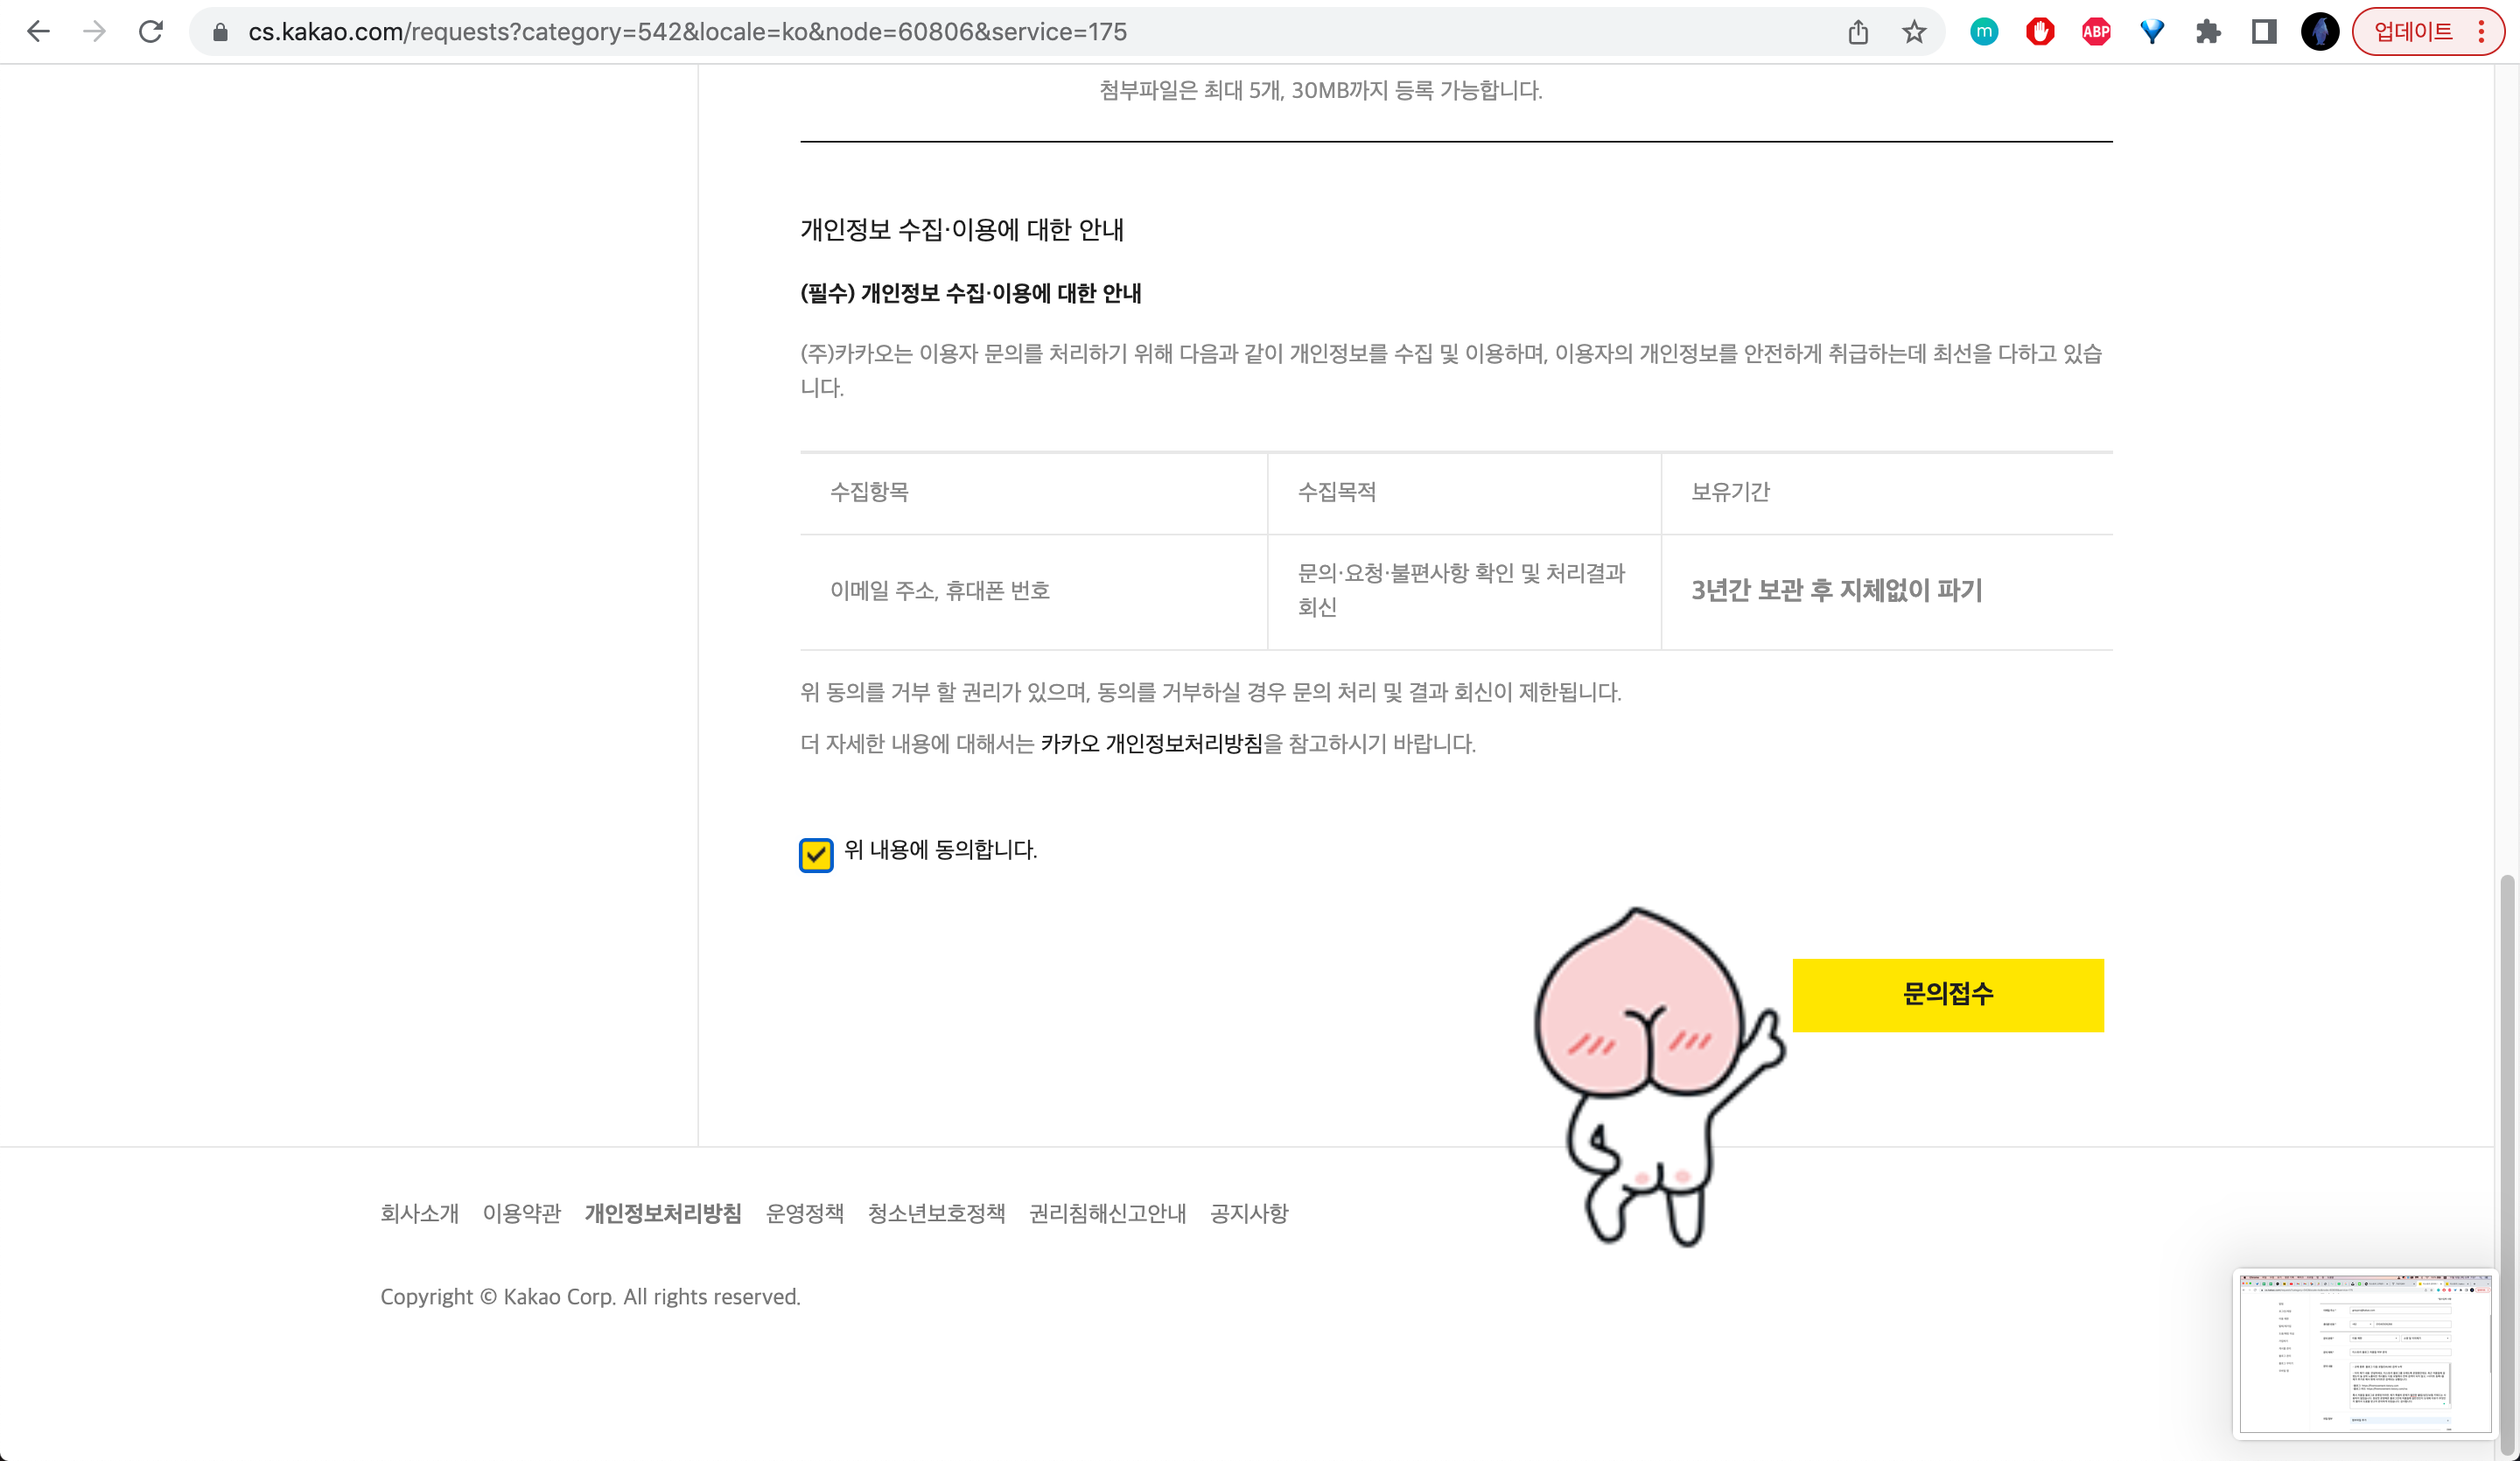The height and width of the screenshot is (1461, 2520).
Task: Open the puzzle-piece extensions menu
Action: pyautogui.click(x=2208, y=32)
